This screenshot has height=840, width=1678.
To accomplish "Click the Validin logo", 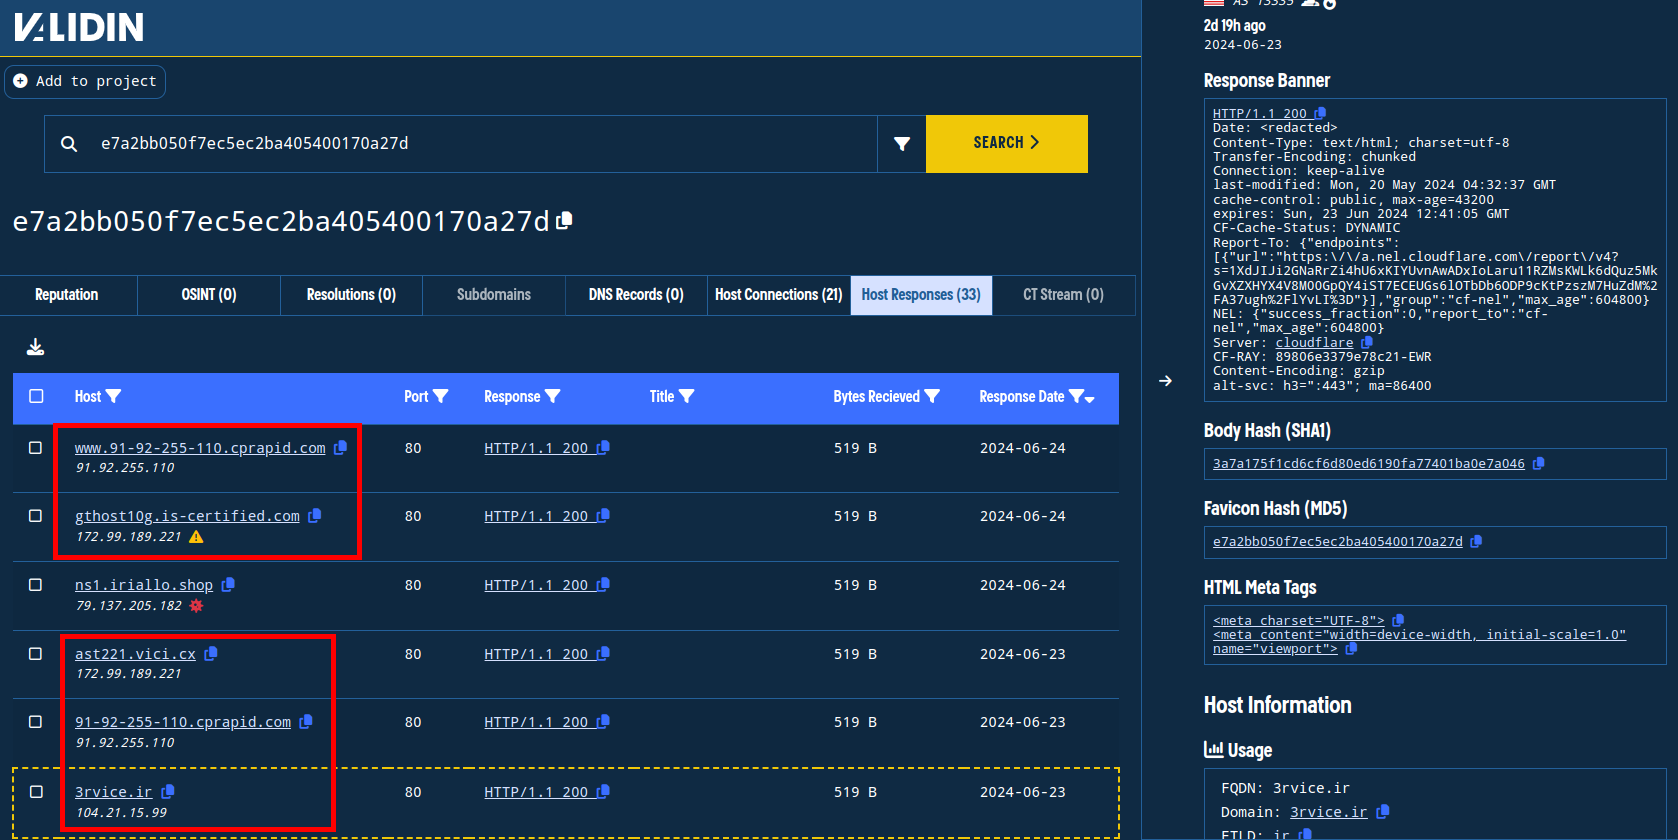I will coord(79,27).
